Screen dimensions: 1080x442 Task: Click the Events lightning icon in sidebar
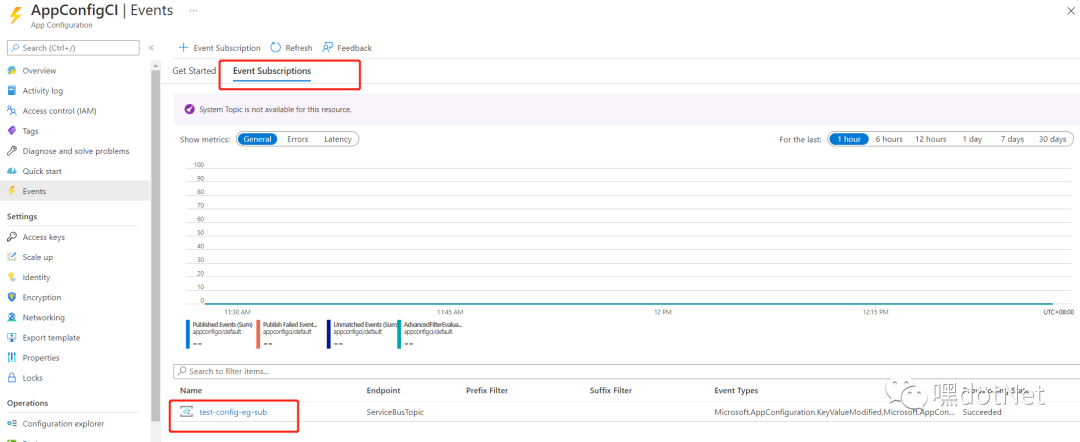(12, 191)
